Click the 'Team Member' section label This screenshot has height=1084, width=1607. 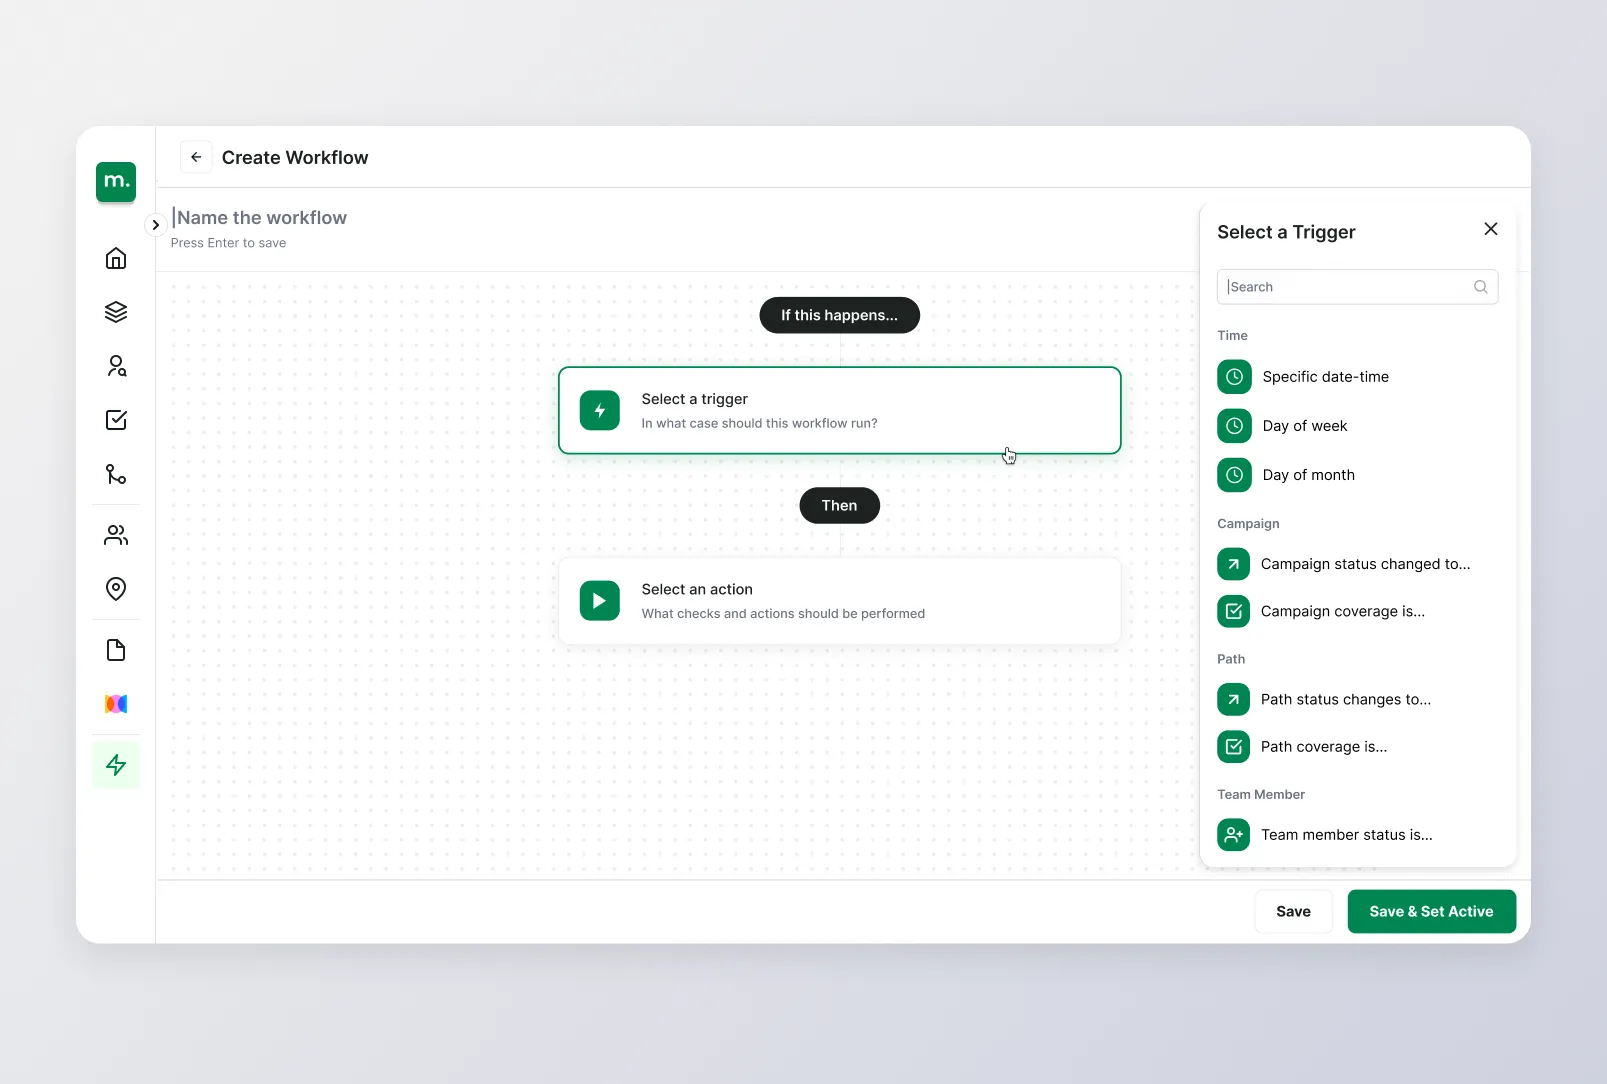tap(1261, 794)
